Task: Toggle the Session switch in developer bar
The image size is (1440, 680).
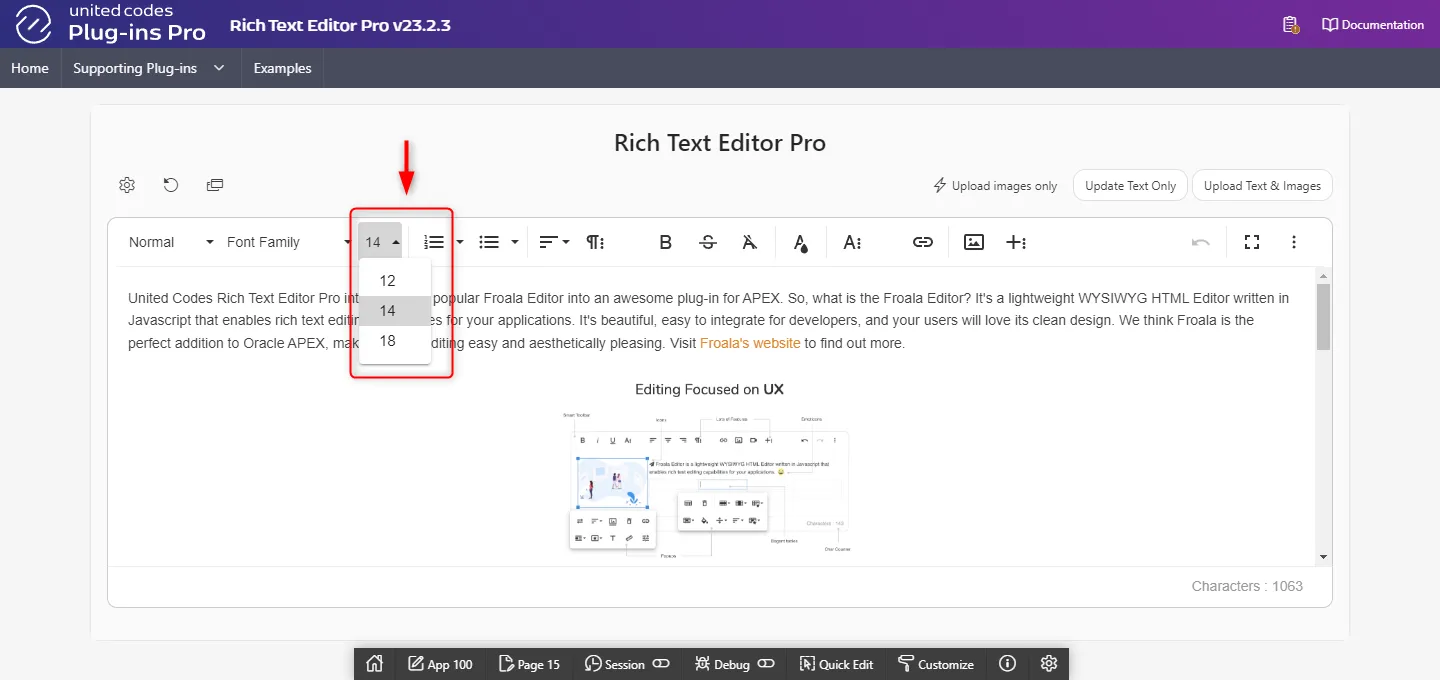Action: pos(661,664)
